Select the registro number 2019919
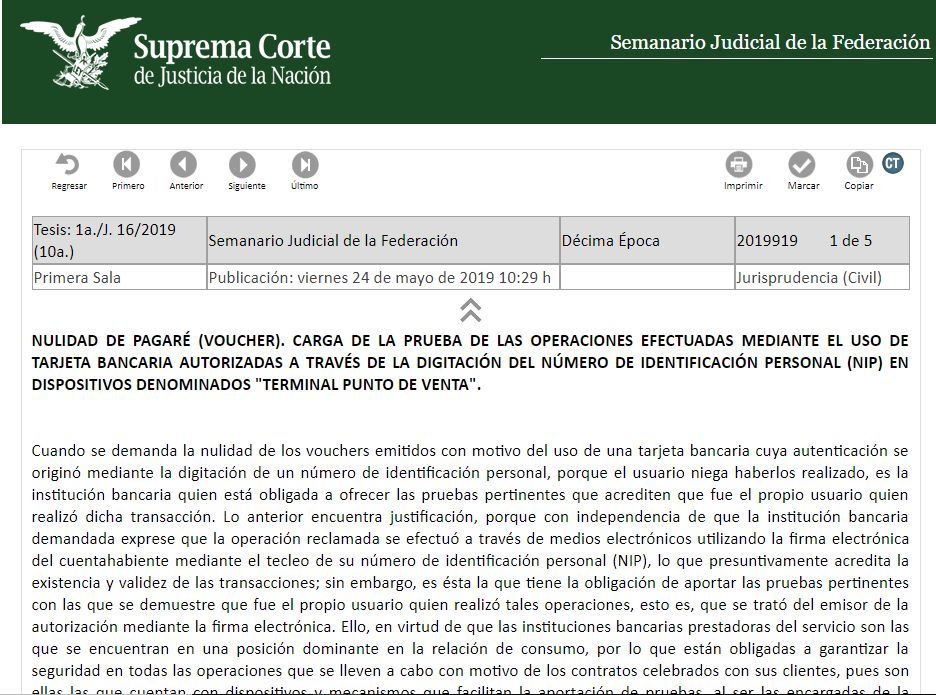The width and height of the screenshot is (936, 695). (x=767, y=241)
